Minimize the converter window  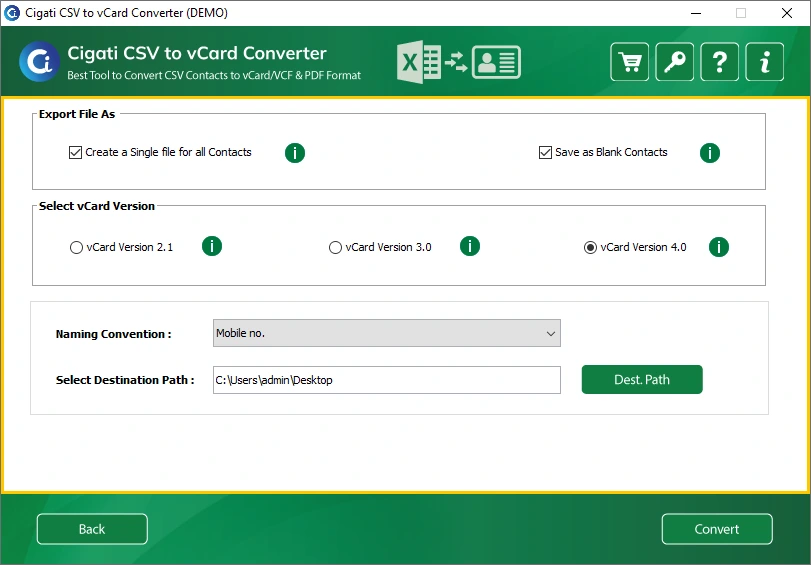[696, 13]
